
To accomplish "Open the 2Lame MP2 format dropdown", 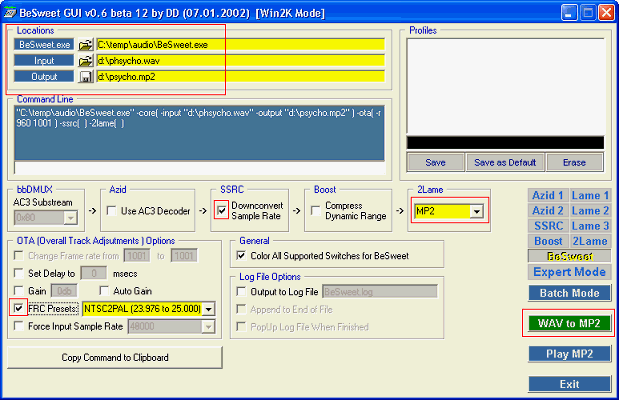I will pyautogui.click(x=476, y=211).
